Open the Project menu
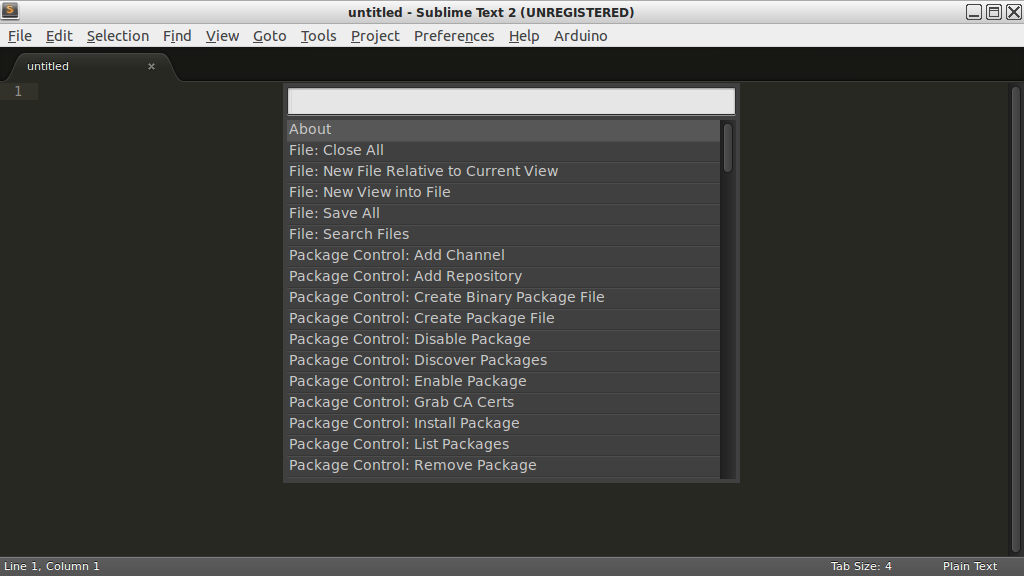This screenshot has width=1024, height=576. (x=375, y=36)
